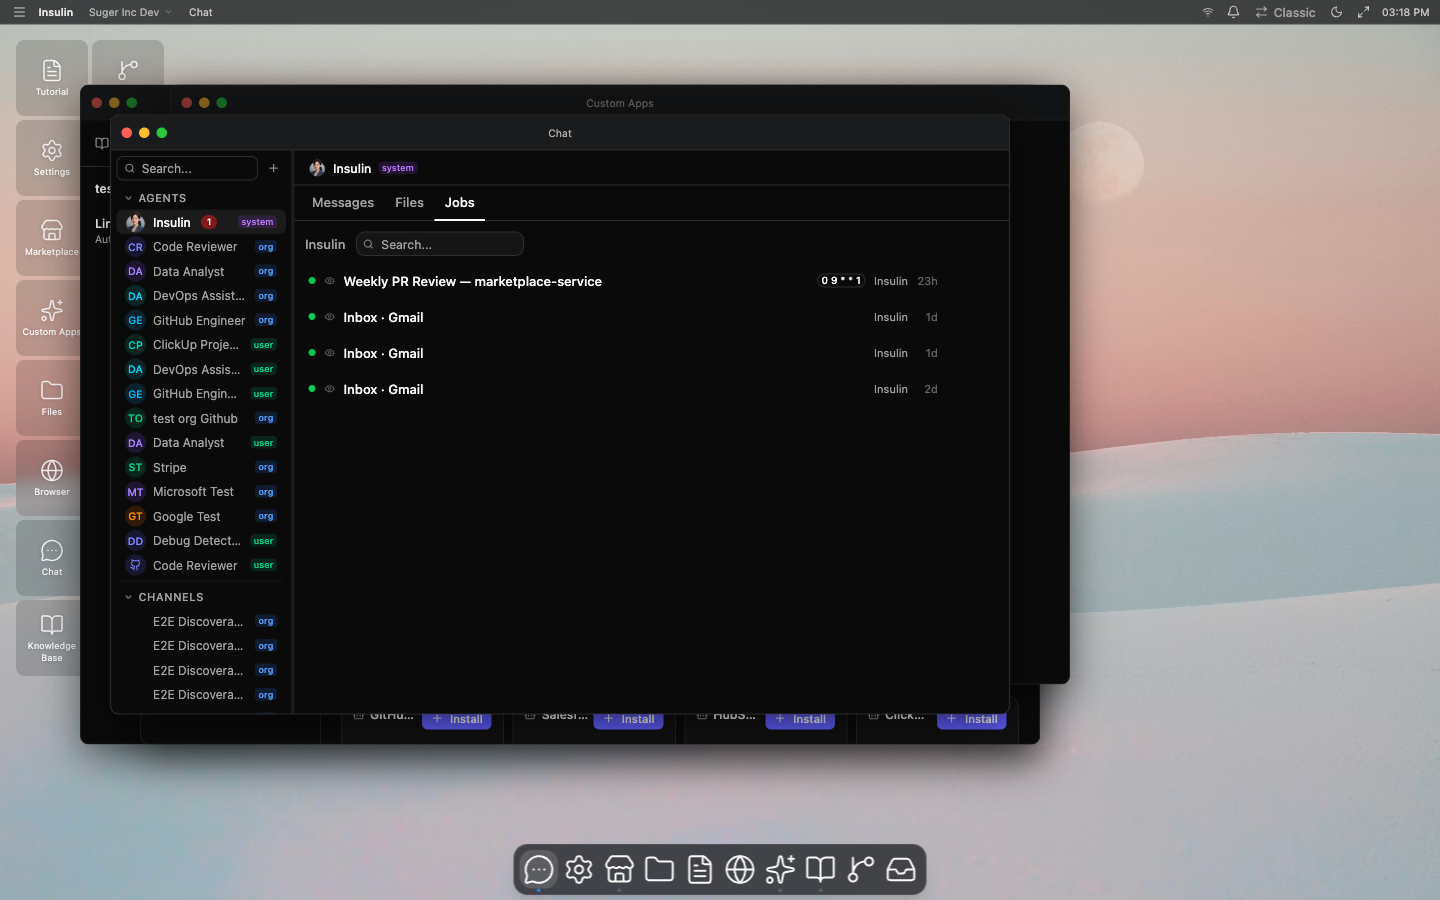Toggle dark mode moon icon in the menu bar
Screen dimensions: 1440x900
click(x=1336, y=12)
